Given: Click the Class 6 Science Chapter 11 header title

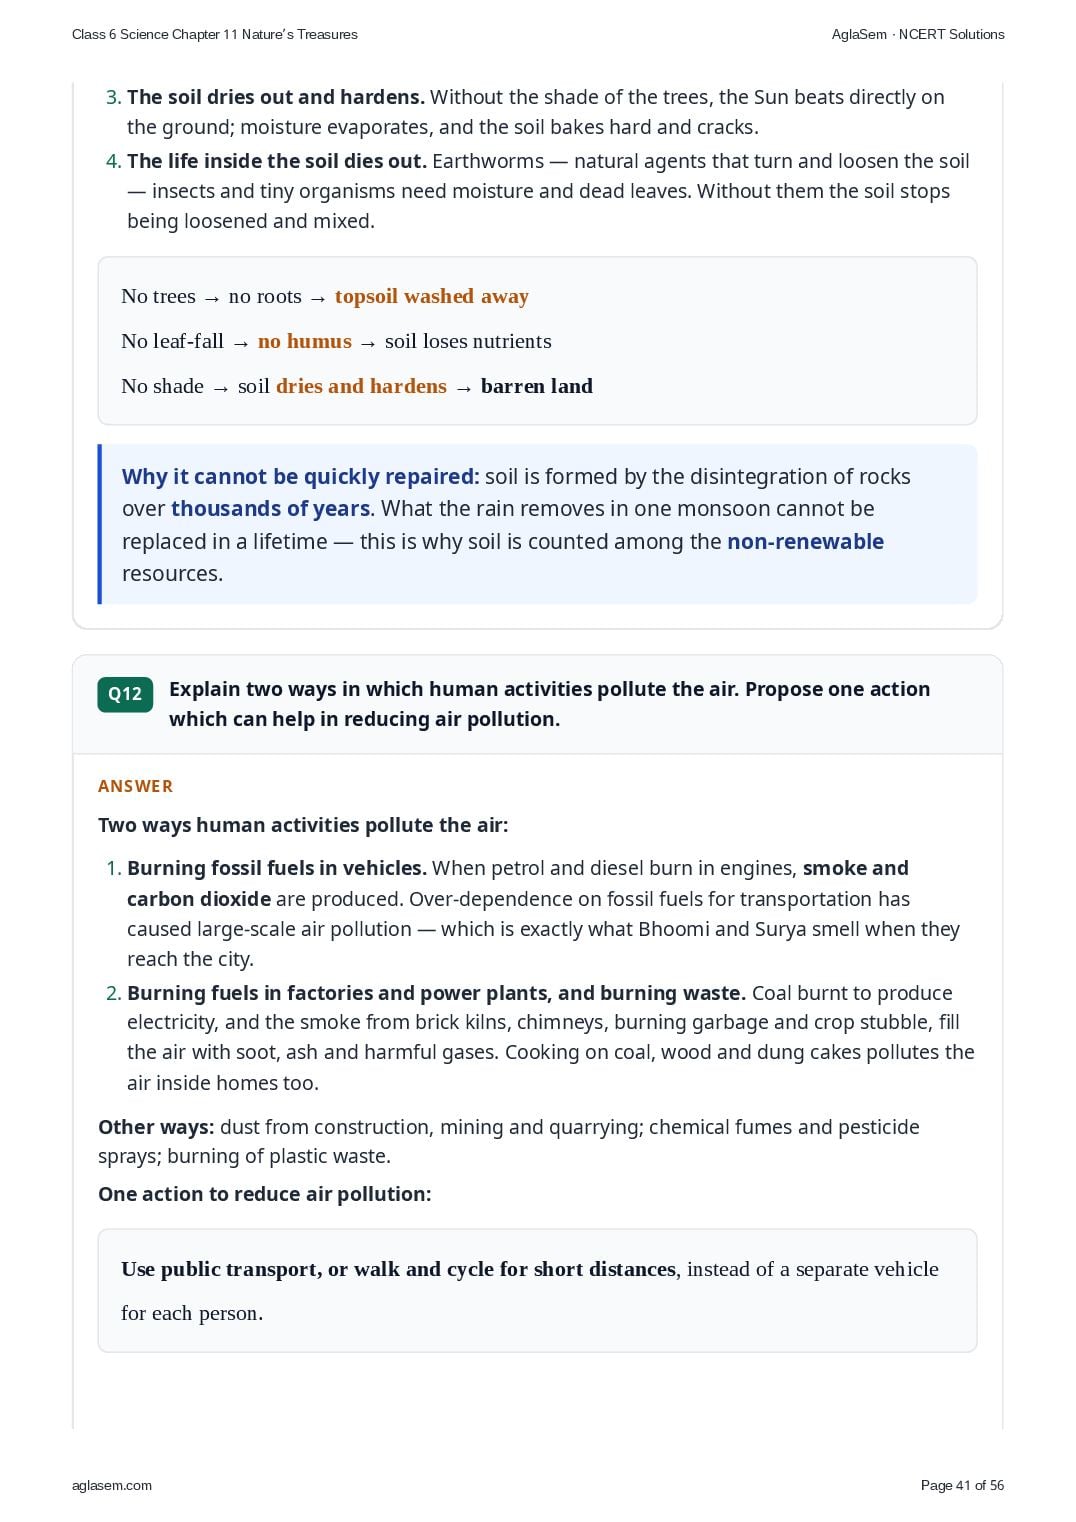Looking at the screenshot, I should [x=215, y=34].
